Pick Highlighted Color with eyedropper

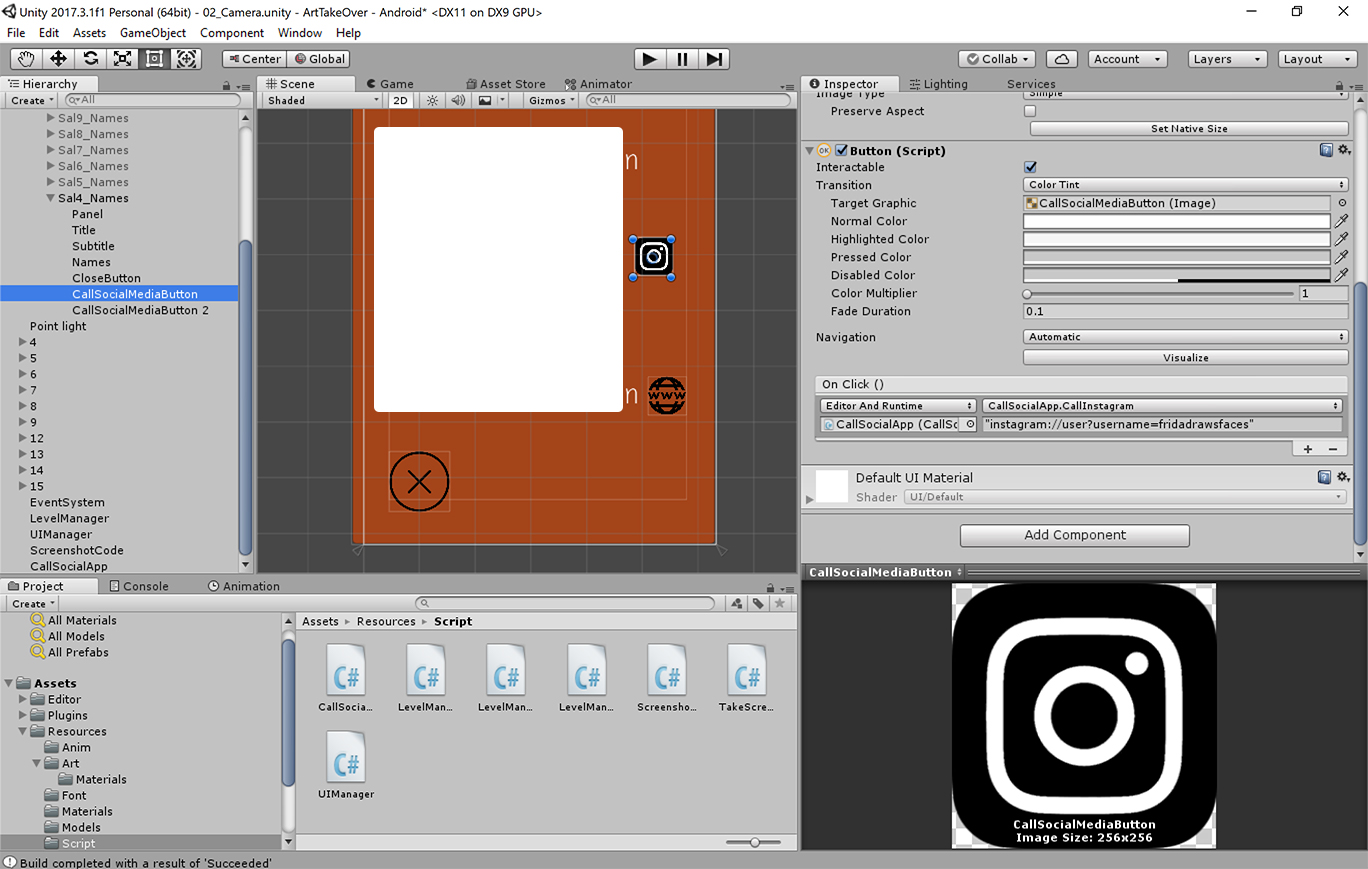pos(1342,239)
